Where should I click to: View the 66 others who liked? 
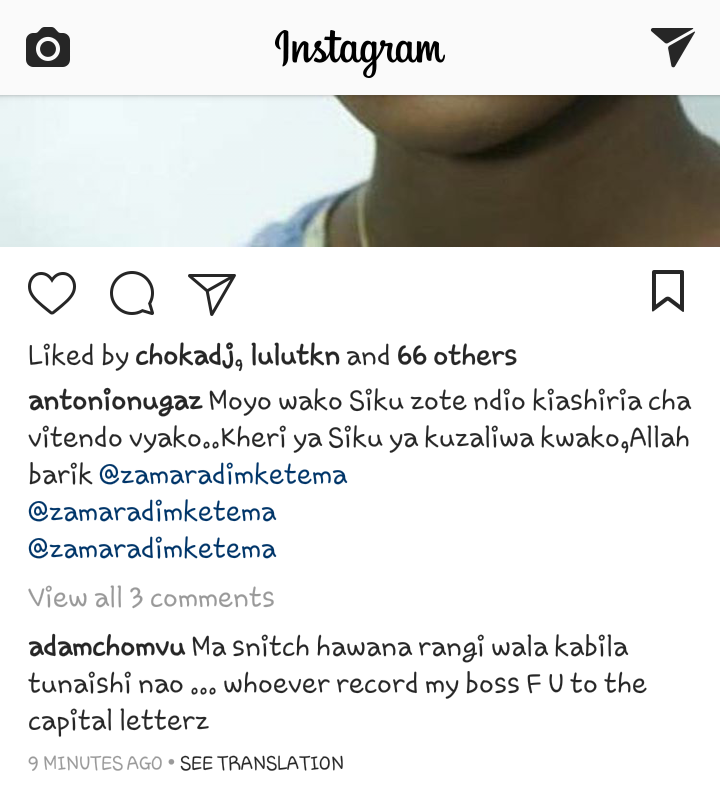[x=457, y=356]
